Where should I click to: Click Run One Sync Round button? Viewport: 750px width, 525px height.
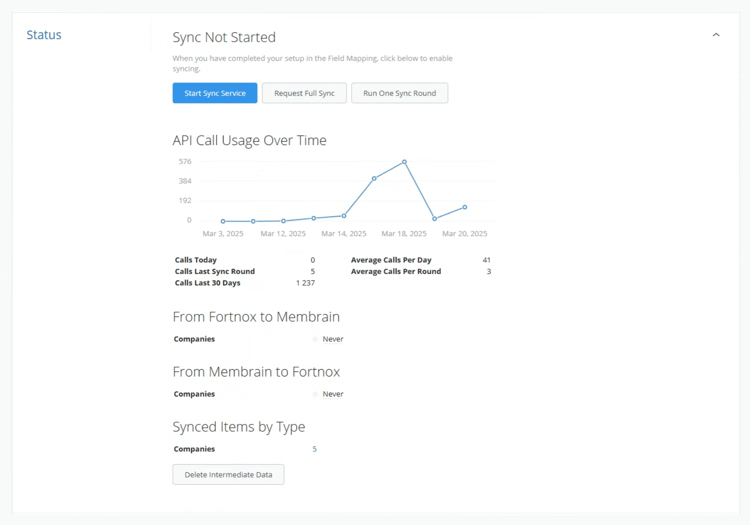(x=399, y=93)
